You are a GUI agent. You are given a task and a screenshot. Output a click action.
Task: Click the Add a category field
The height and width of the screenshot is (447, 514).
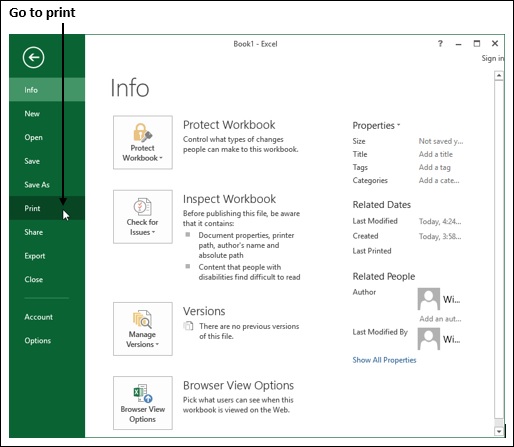tap(439, 180)
